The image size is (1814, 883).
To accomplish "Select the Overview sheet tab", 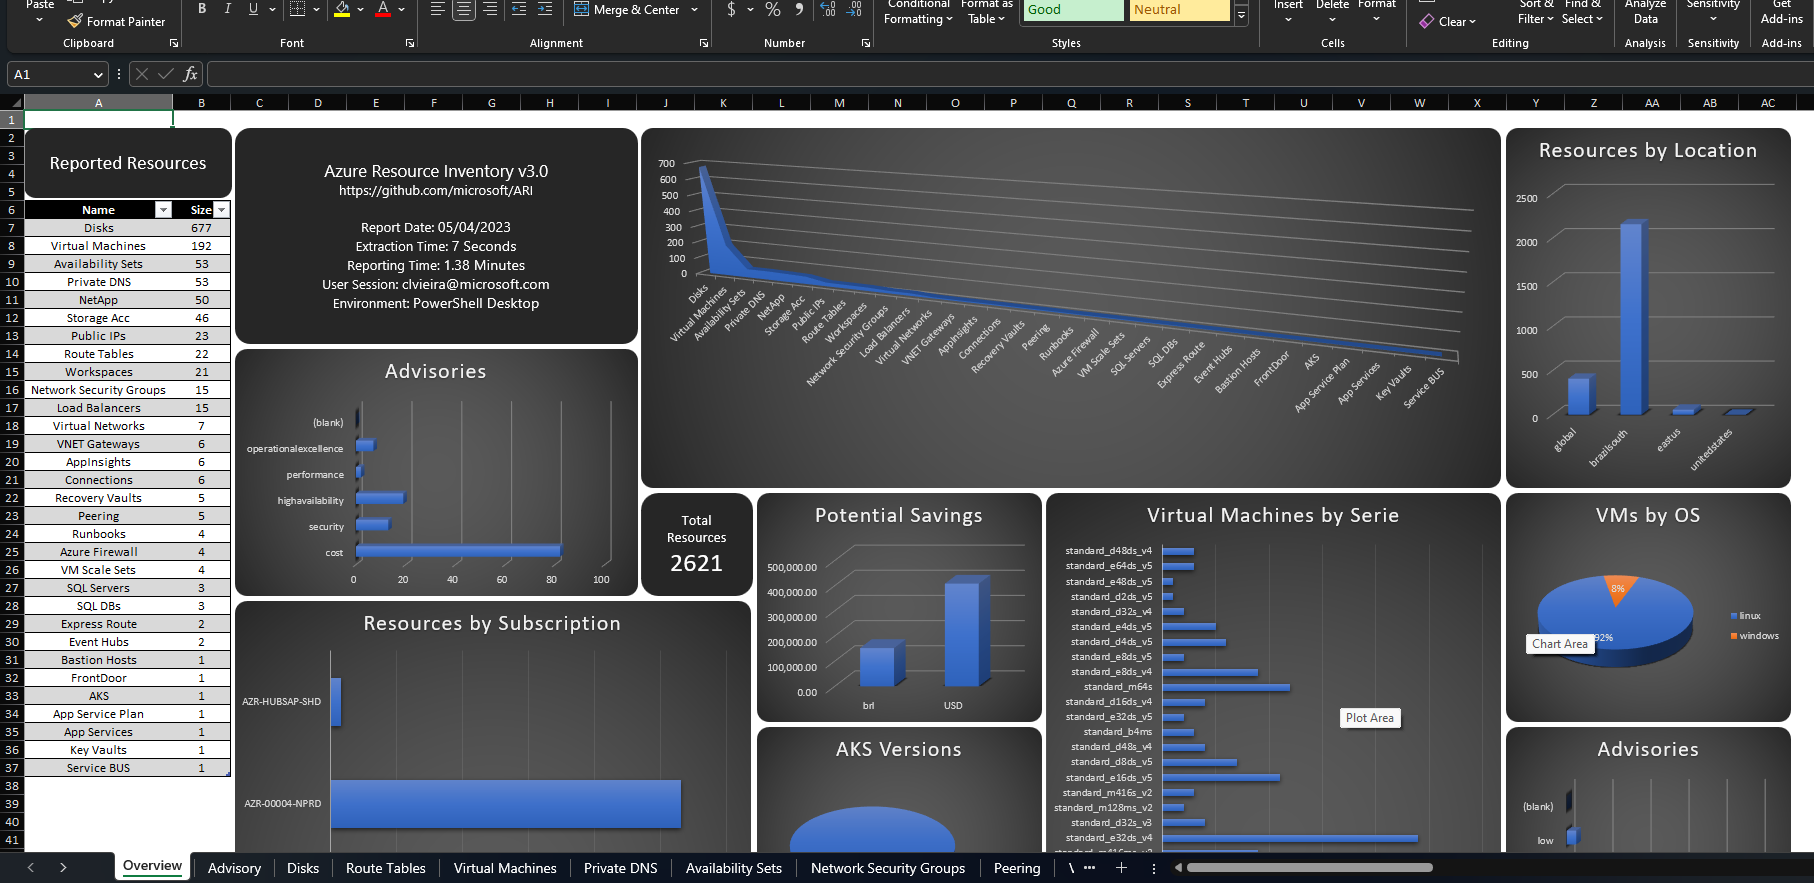I will 152,866.
